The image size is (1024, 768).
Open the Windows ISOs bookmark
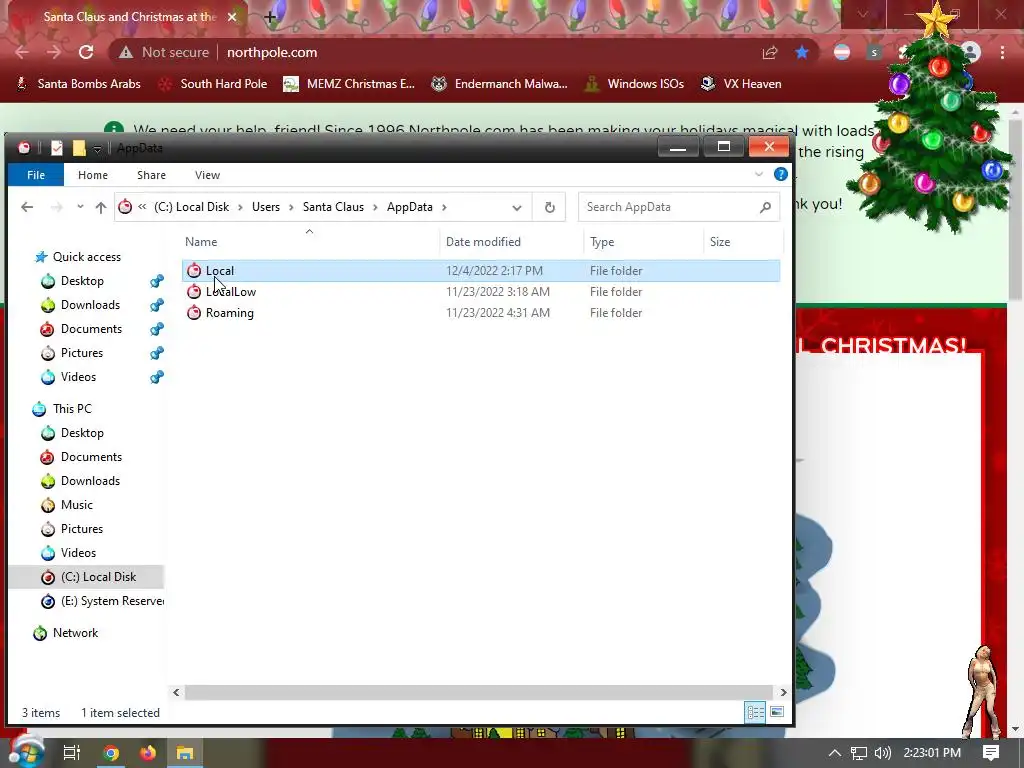click(x=634, y=84)
